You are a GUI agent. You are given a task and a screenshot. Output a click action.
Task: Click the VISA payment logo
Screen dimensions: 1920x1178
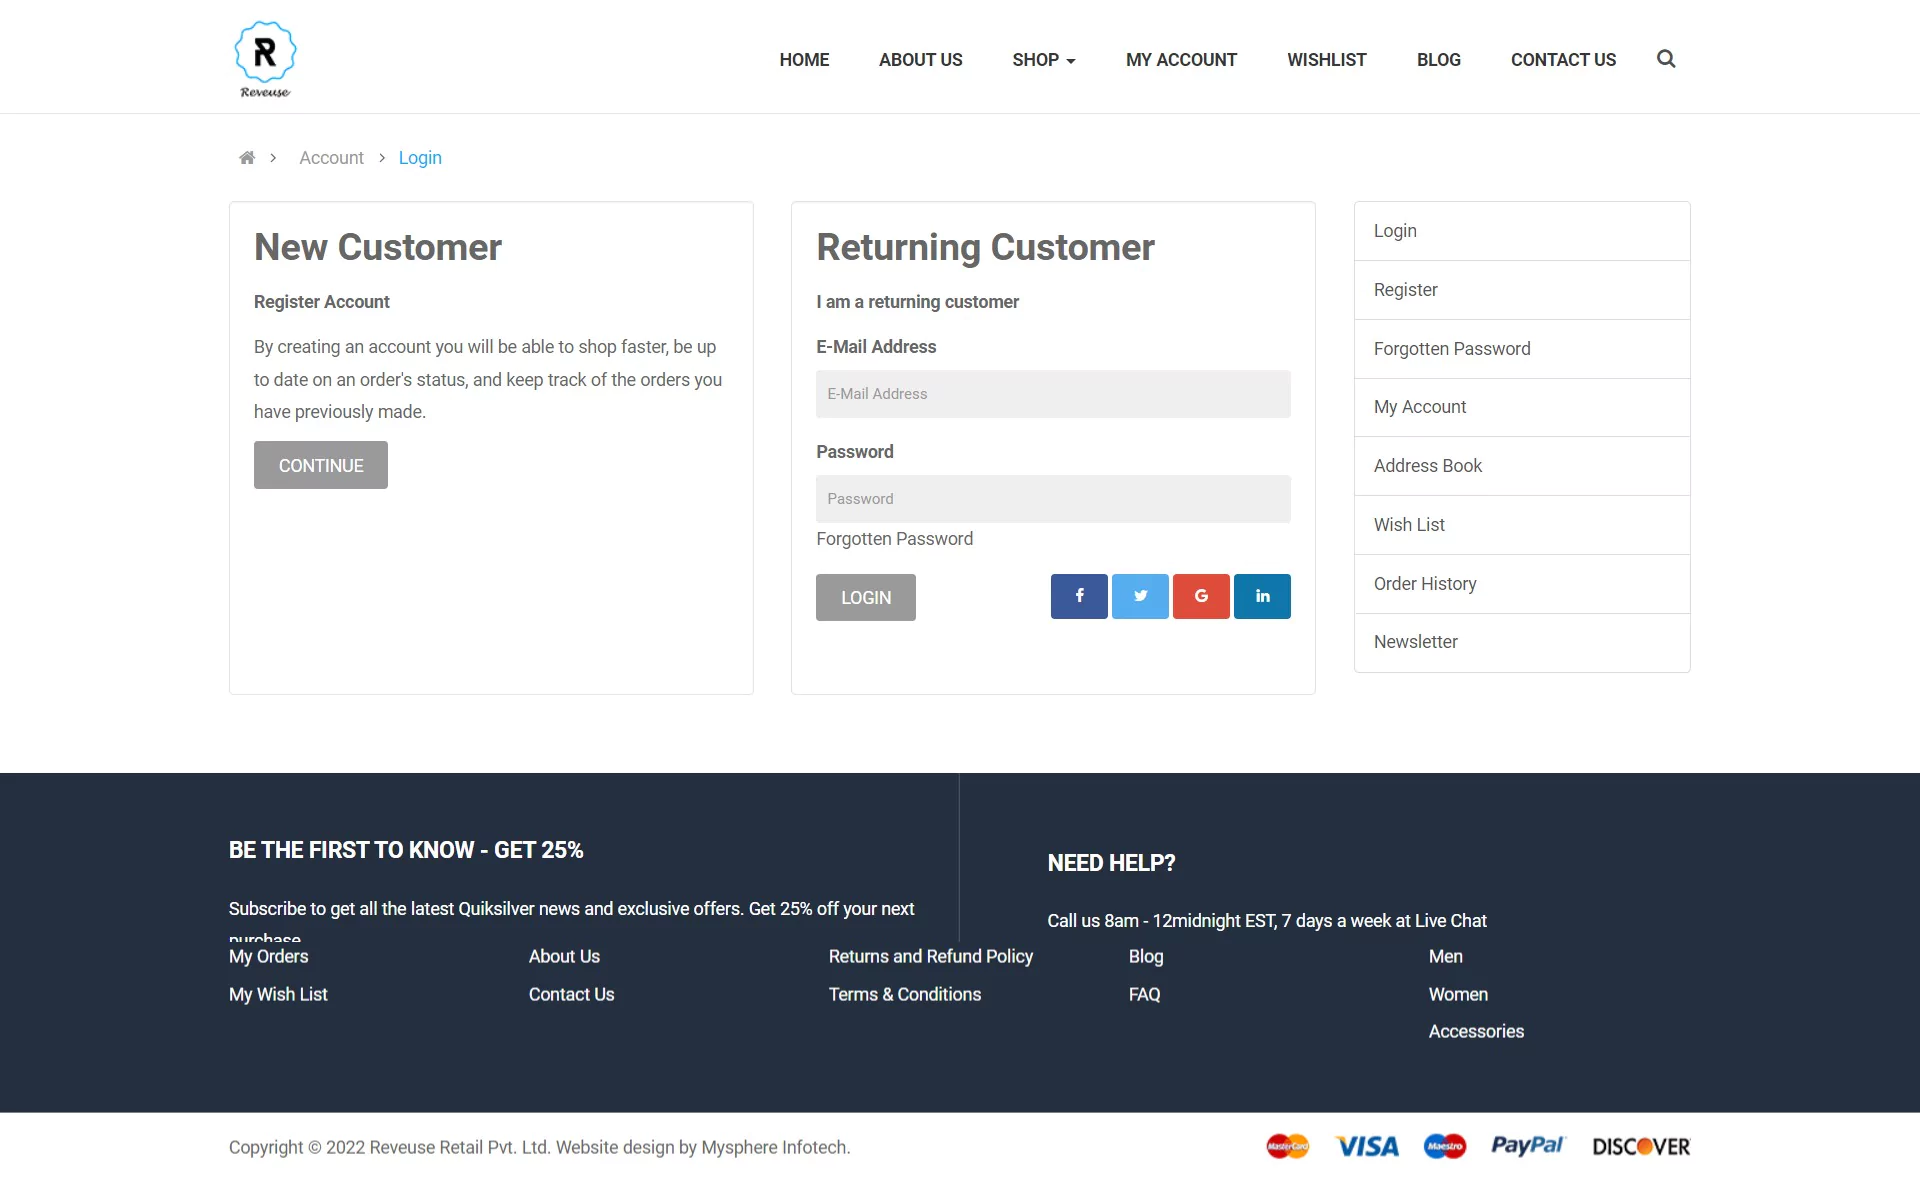click(1367, 1146)
